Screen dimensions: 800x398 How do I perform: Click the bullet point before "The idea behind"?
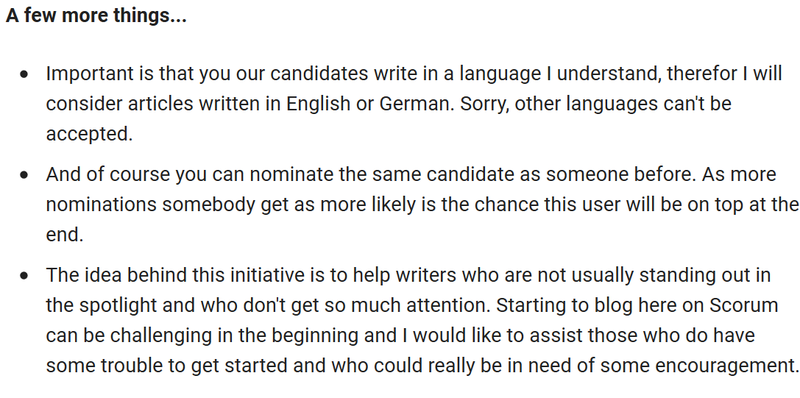[24, 276]
